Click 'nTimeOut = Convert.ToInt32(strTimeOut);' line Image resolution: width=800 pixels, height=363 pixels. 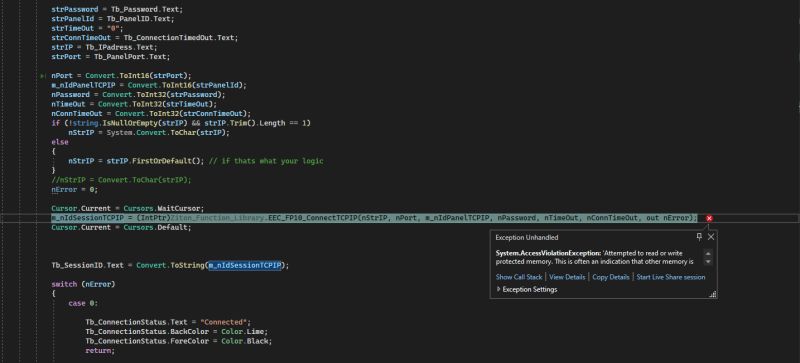click(134, 104)
